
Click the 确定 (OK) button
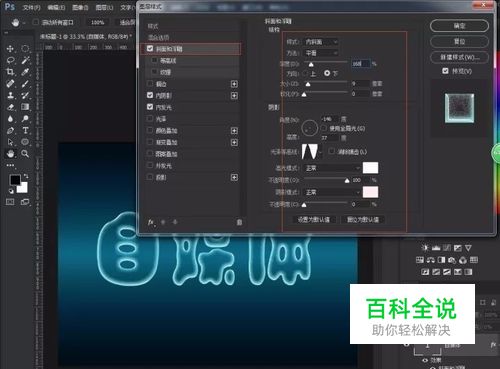pos(459,26)
